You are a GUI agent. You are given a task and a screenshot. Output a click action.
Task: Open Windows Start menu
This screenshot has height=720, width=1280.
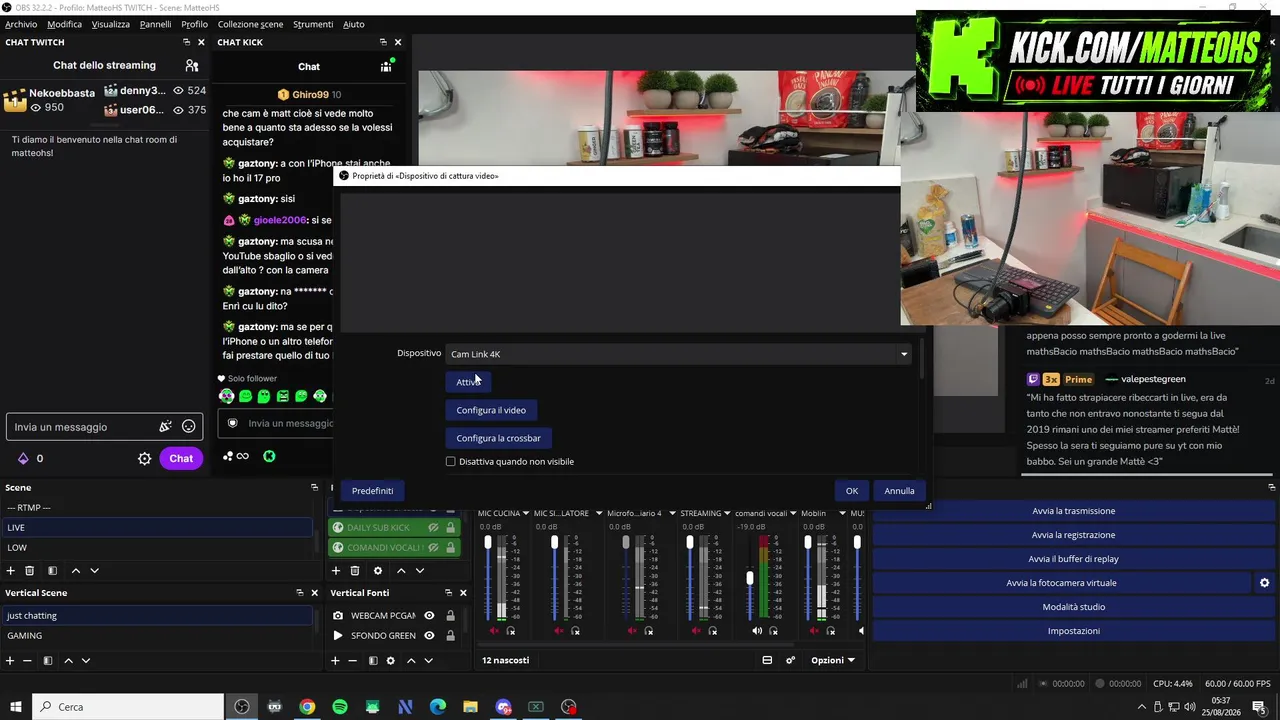tap(16, 707)
